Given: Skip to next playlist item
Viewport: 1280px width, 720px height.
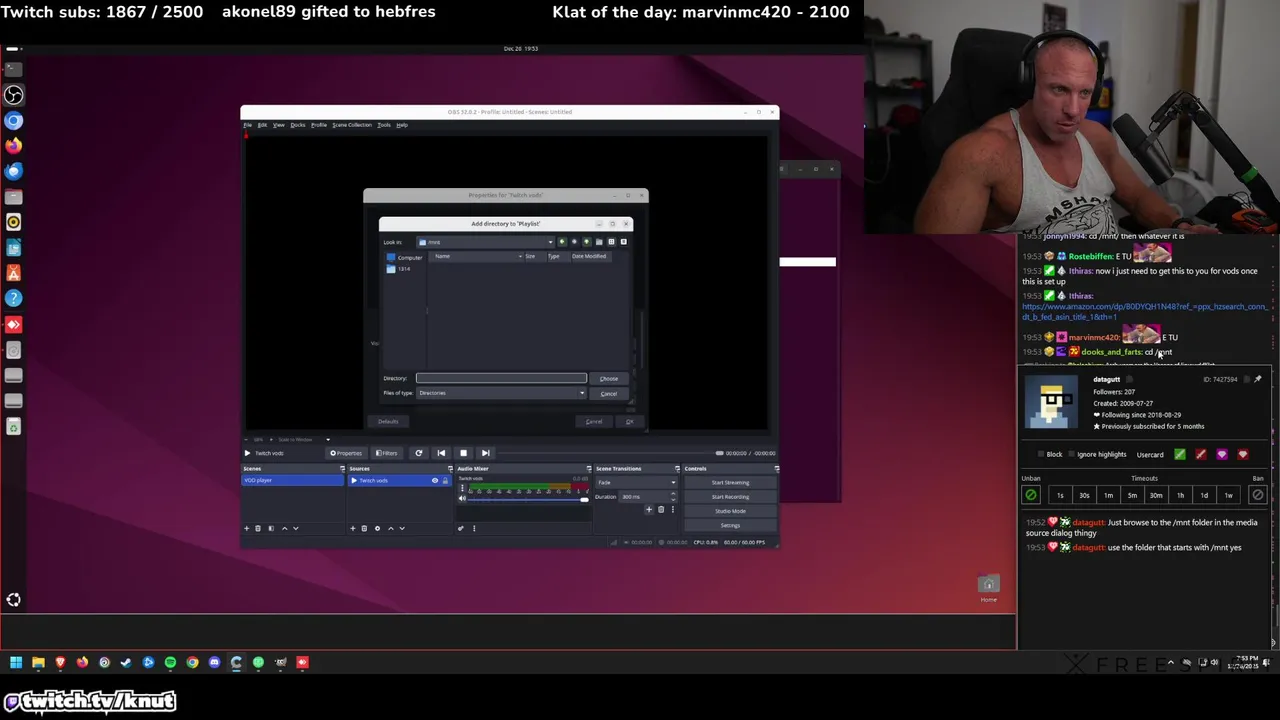Looking at the screenshot, I should [485, 453].
